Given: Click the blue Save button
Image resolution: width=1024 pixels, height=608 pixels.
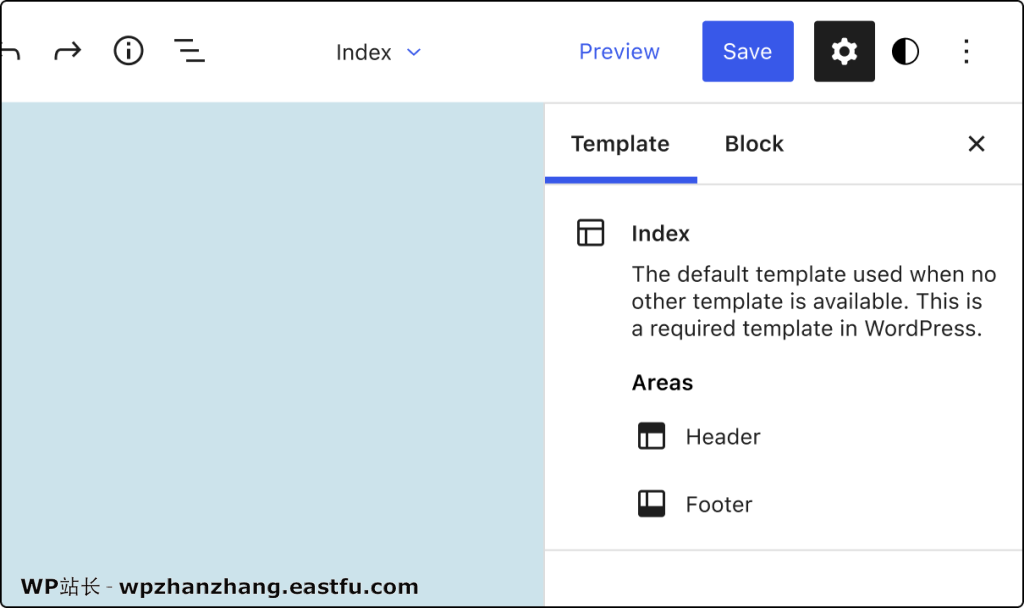Looking at the screenshot, I should click(x=748, y=51).
